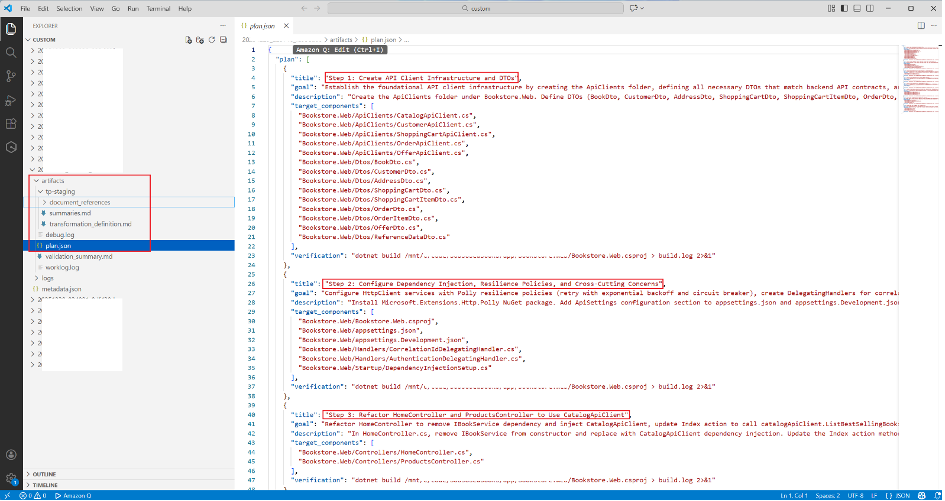Open the Extensions view

click(11, 123)
